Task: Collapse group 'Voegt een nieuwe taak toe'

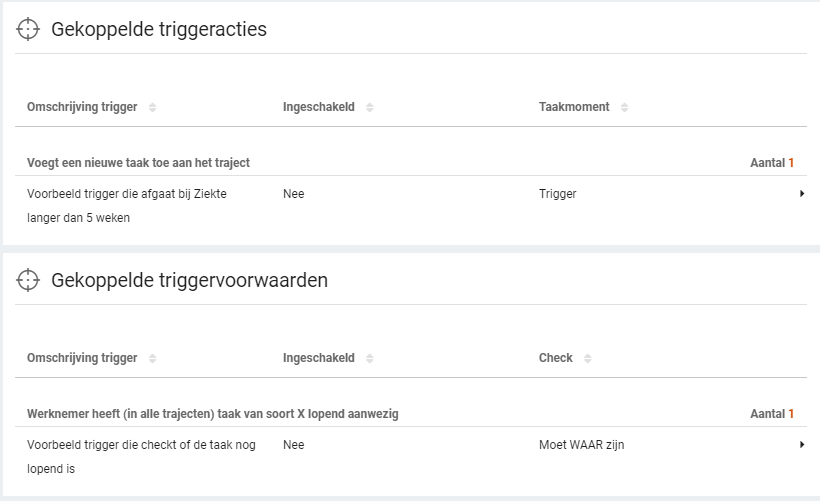Action: pos(138,162)
